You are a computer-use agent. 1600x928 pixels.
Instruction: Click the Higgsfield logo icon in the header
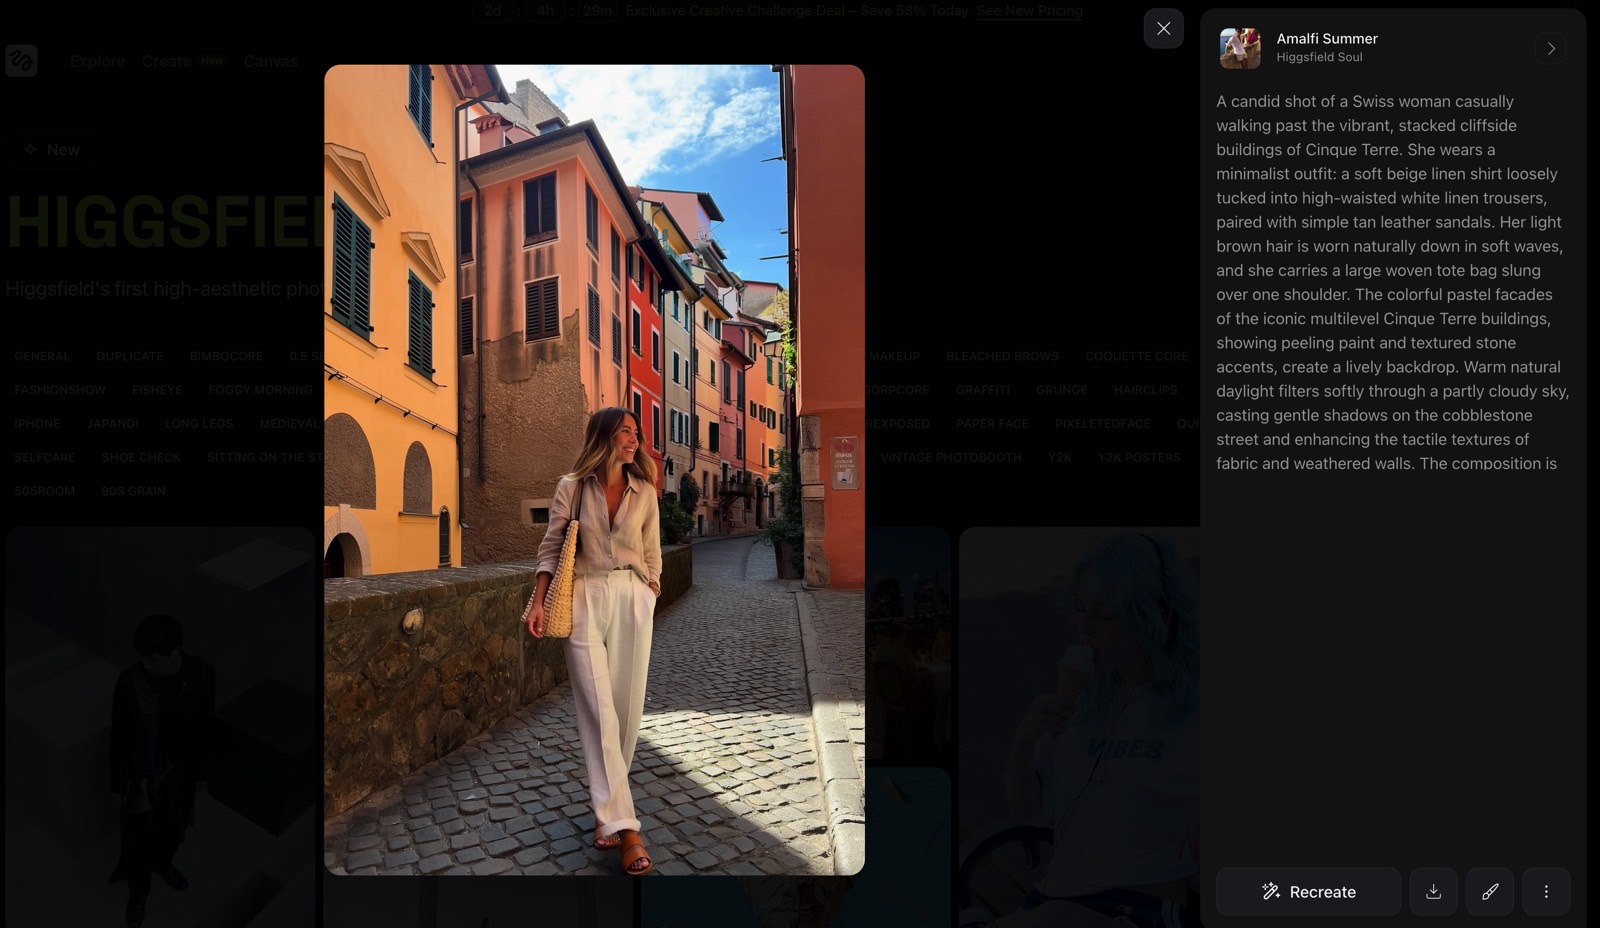click(x=21, y=61)
